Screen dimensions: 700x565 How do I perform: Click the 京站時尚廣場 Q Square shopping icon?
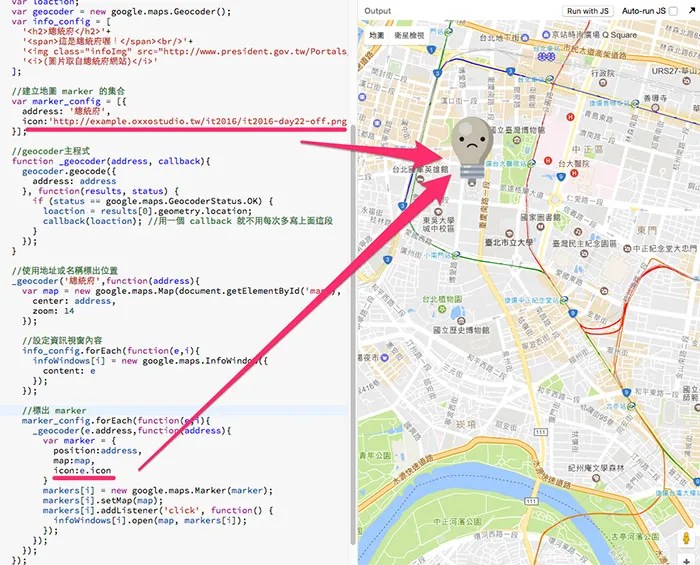pos(546,34)
